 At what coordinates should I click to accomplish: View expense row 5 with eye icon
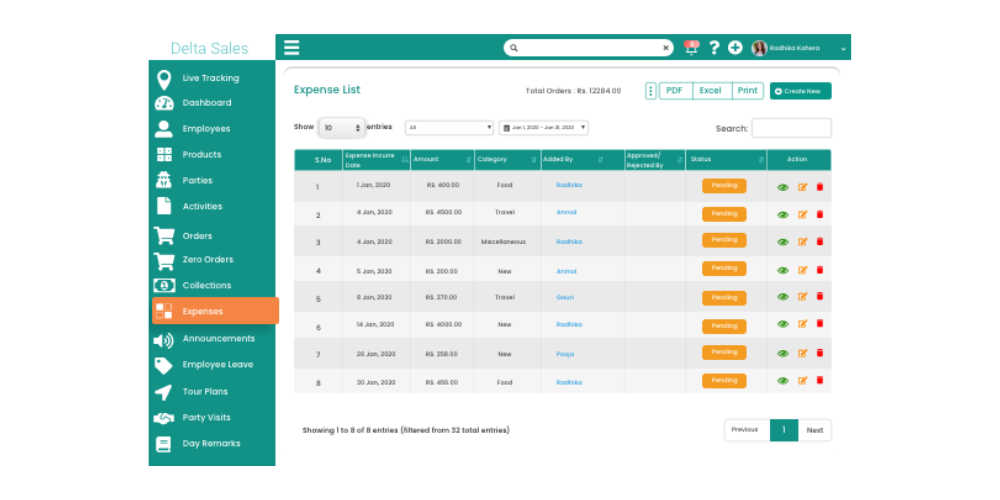pos(783,297)
